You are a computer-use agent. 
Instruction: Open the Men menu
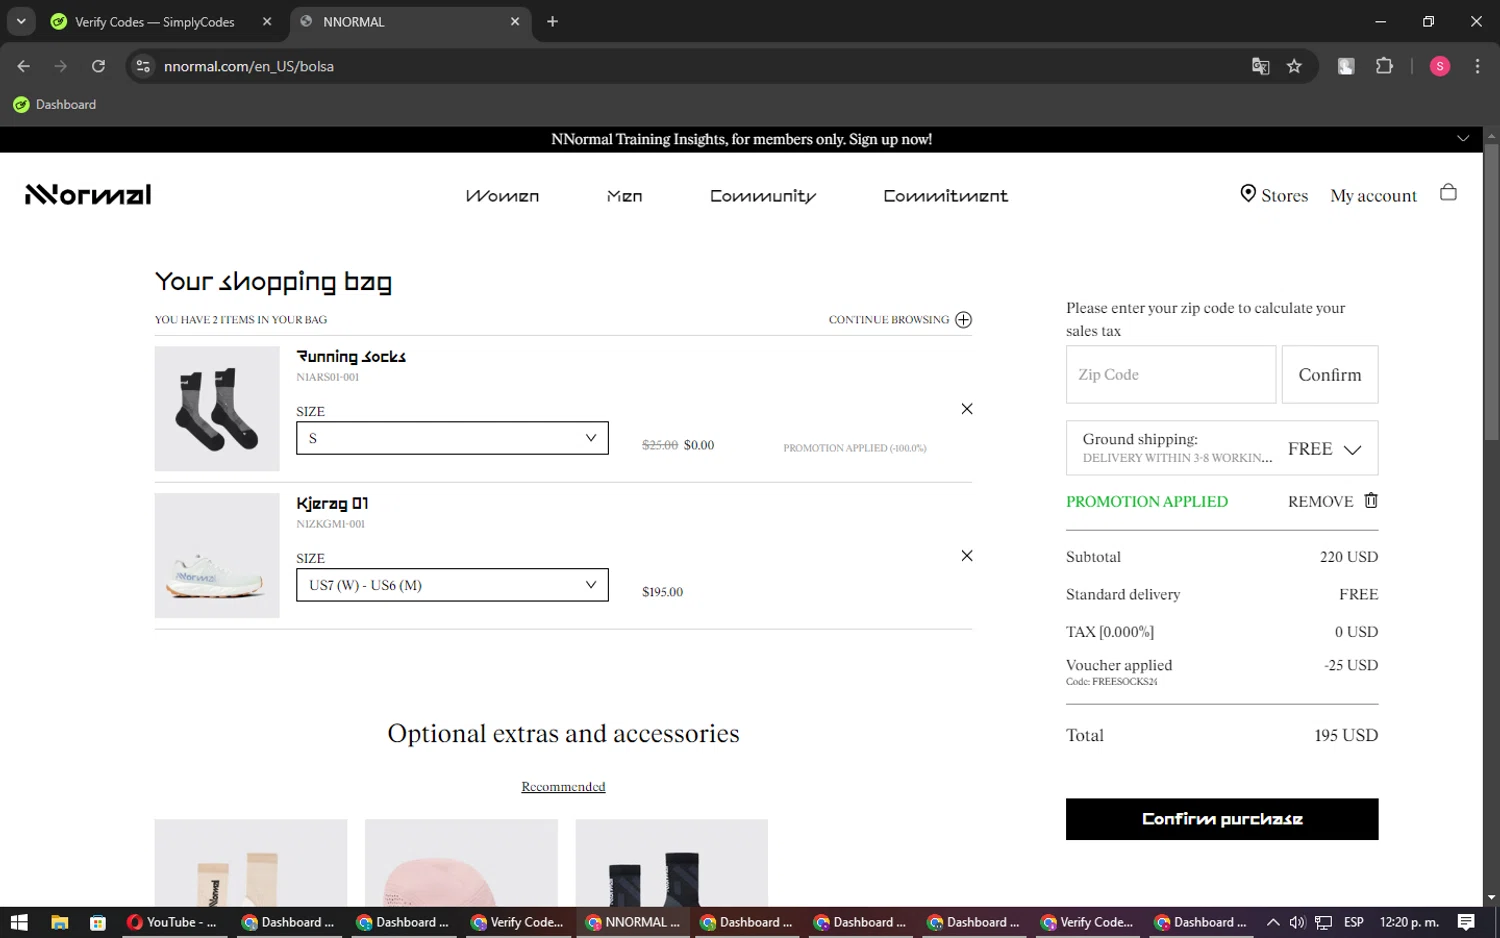click(x=625, y=196)
